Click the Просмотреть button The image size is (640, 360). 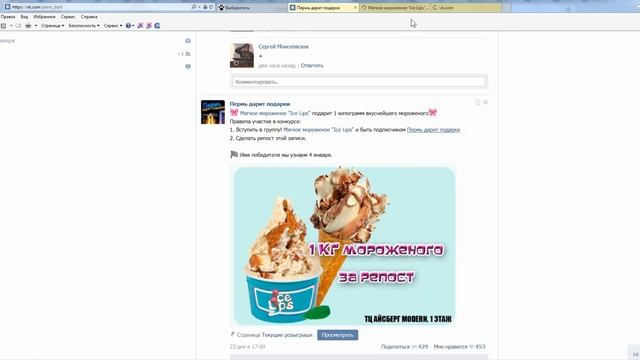(x=338, y=335)
